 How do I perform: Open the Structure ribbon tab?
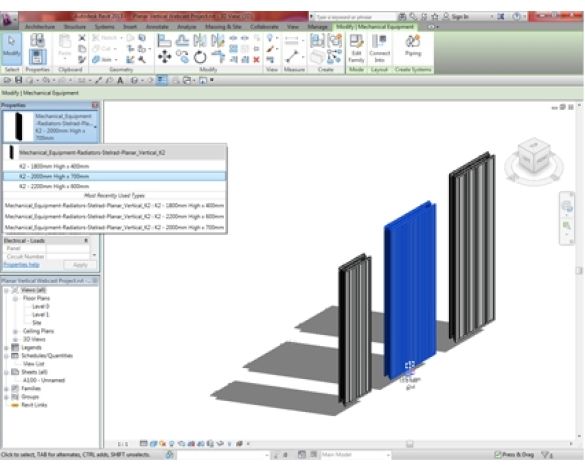pyautogui.click(x=75, y=27)
